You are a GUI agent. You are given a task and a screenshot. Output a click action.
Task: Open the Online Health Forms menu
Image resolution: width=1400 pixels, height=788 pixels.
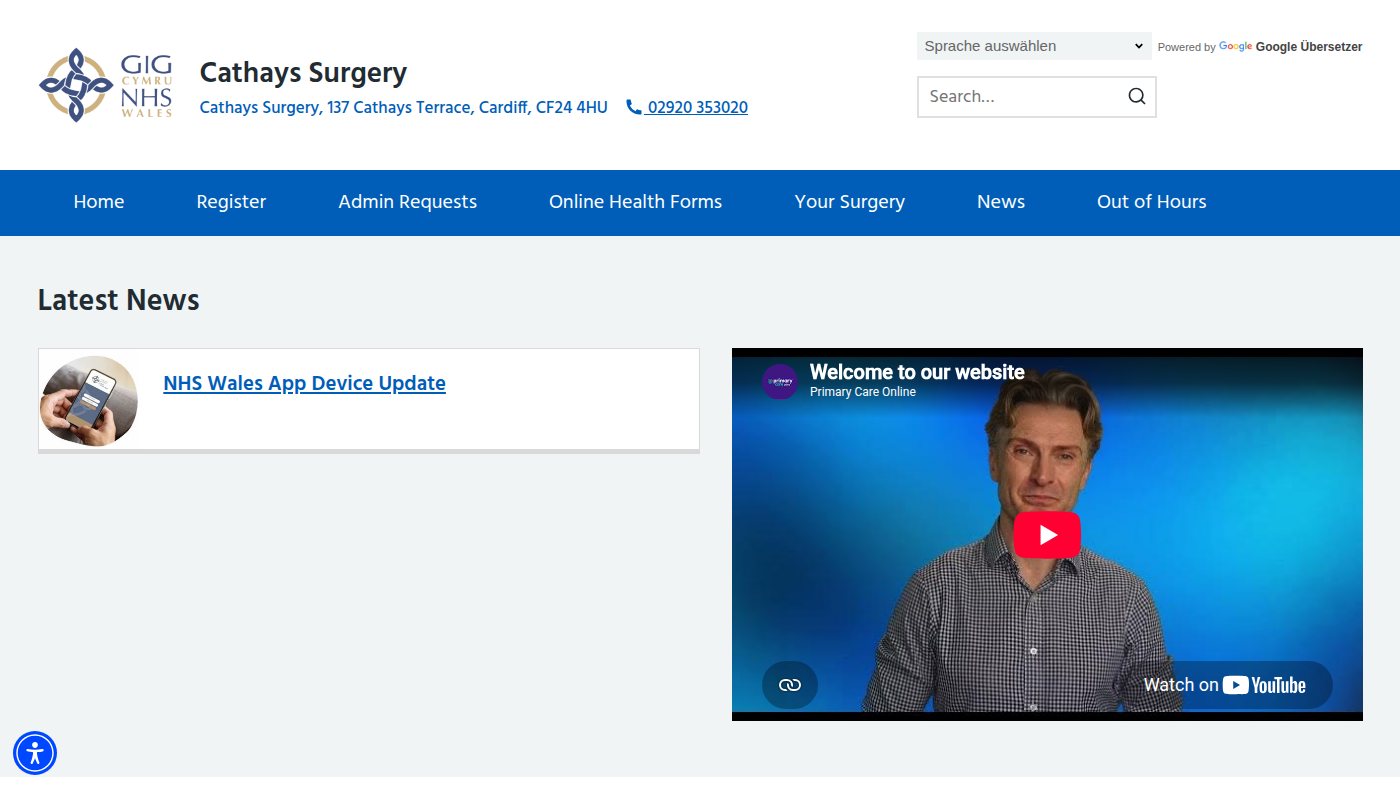coord(635,202)
